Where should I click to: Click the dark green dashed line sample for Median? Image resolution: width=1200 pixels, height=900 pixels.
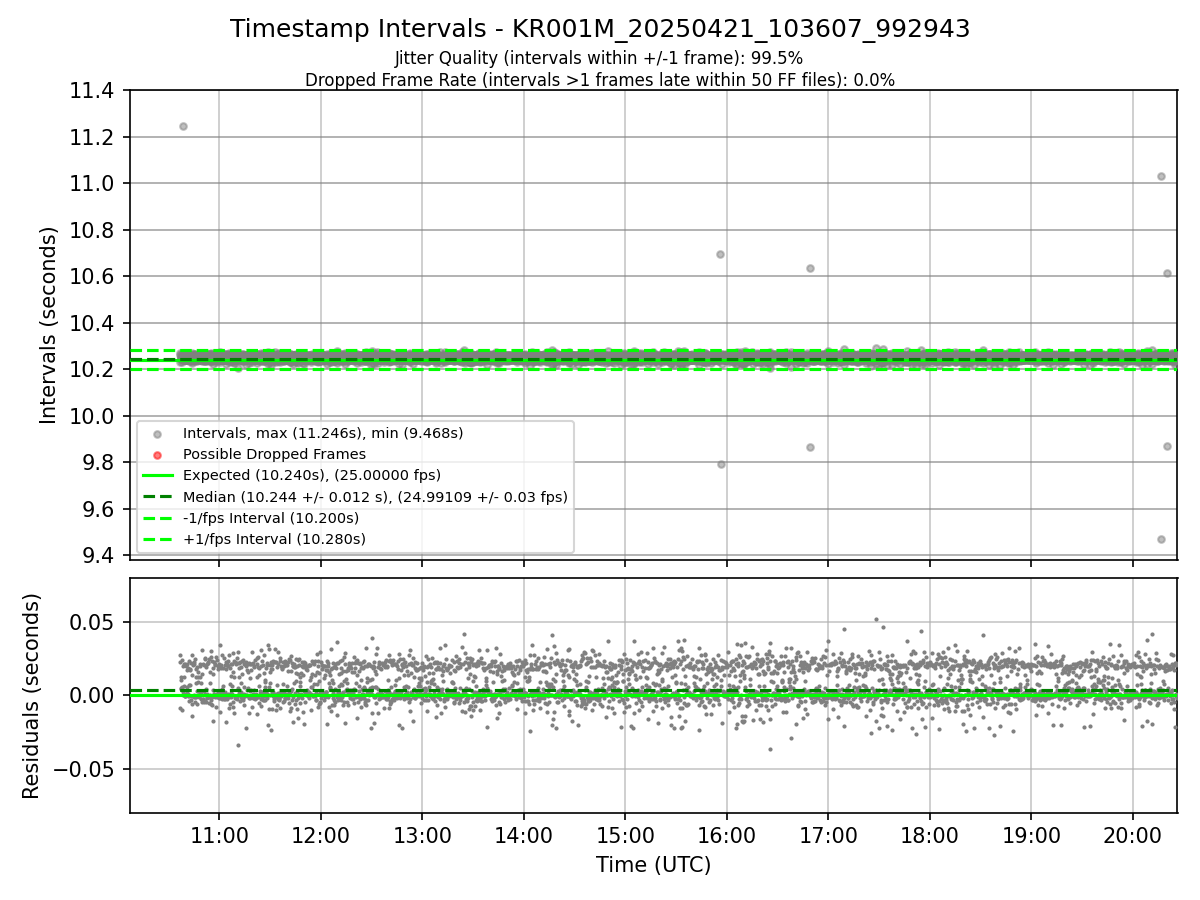pos(157,497)
